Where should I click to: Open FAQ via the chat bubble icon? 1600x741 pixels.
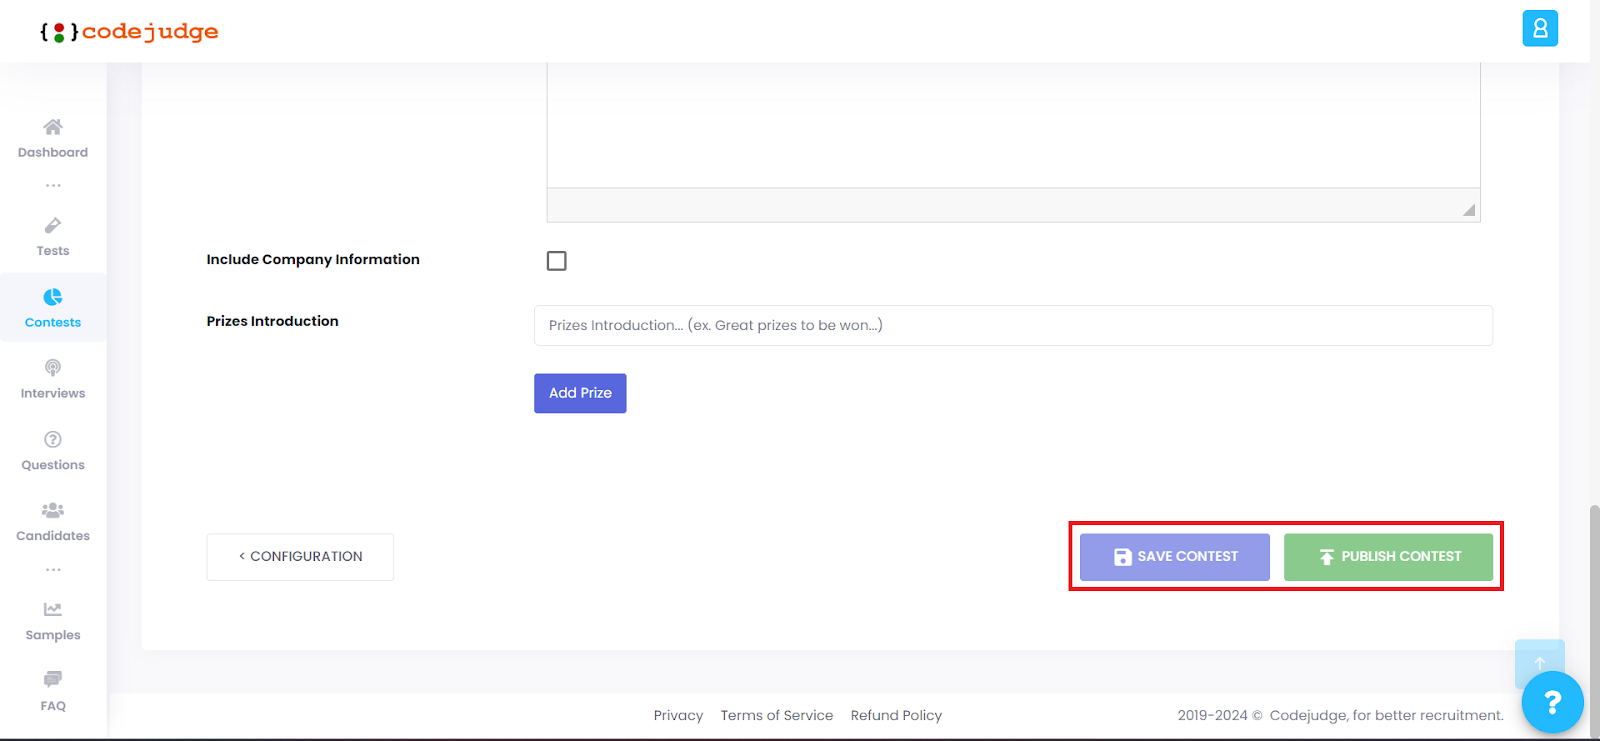pos(53,679)
